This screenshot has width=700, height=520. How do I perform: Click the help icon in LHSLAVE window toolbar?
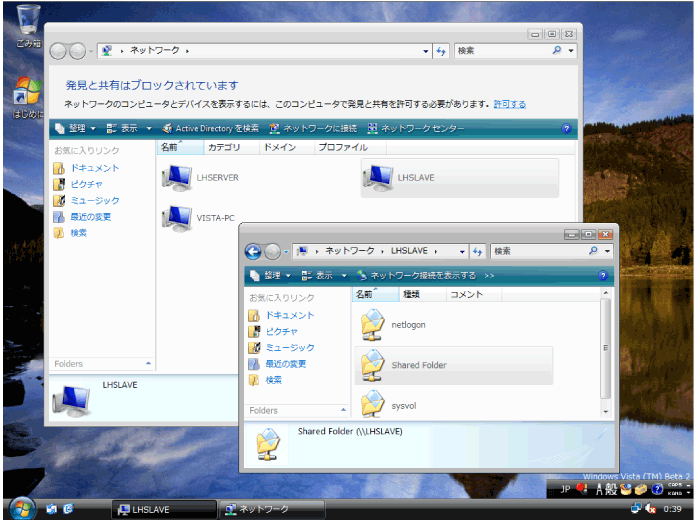tap(603, 275)
